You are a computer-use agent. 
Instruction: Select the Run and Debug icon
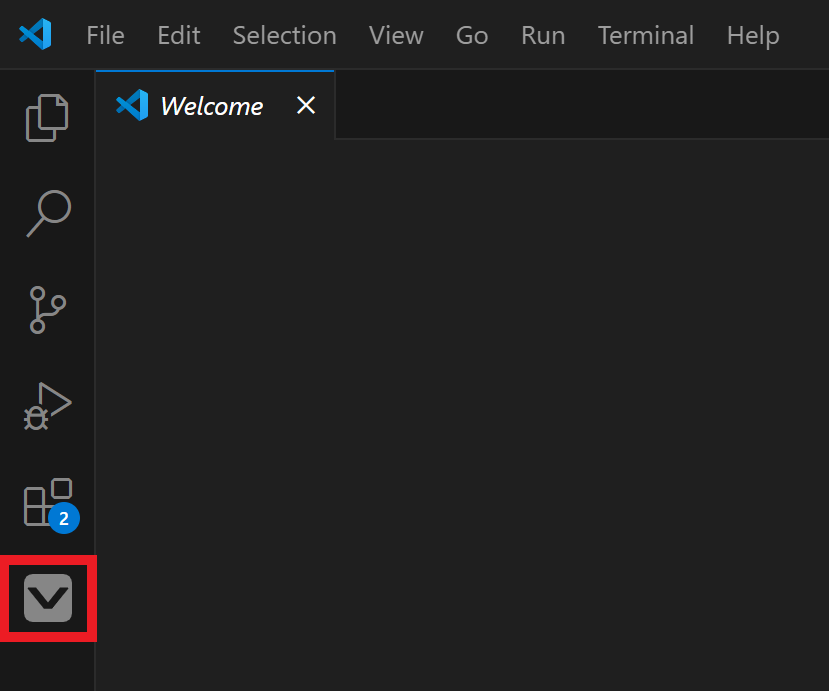(47, 406)
